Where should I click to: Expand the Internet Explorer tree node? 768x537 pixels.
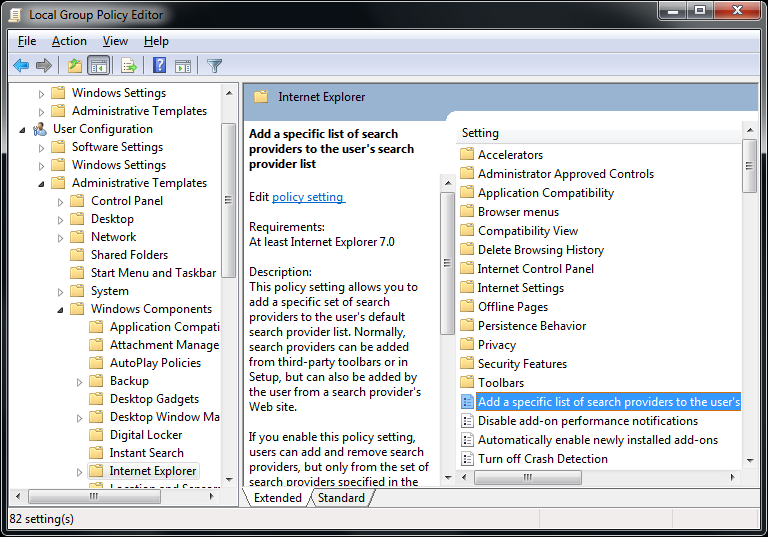tap(79, 472)
